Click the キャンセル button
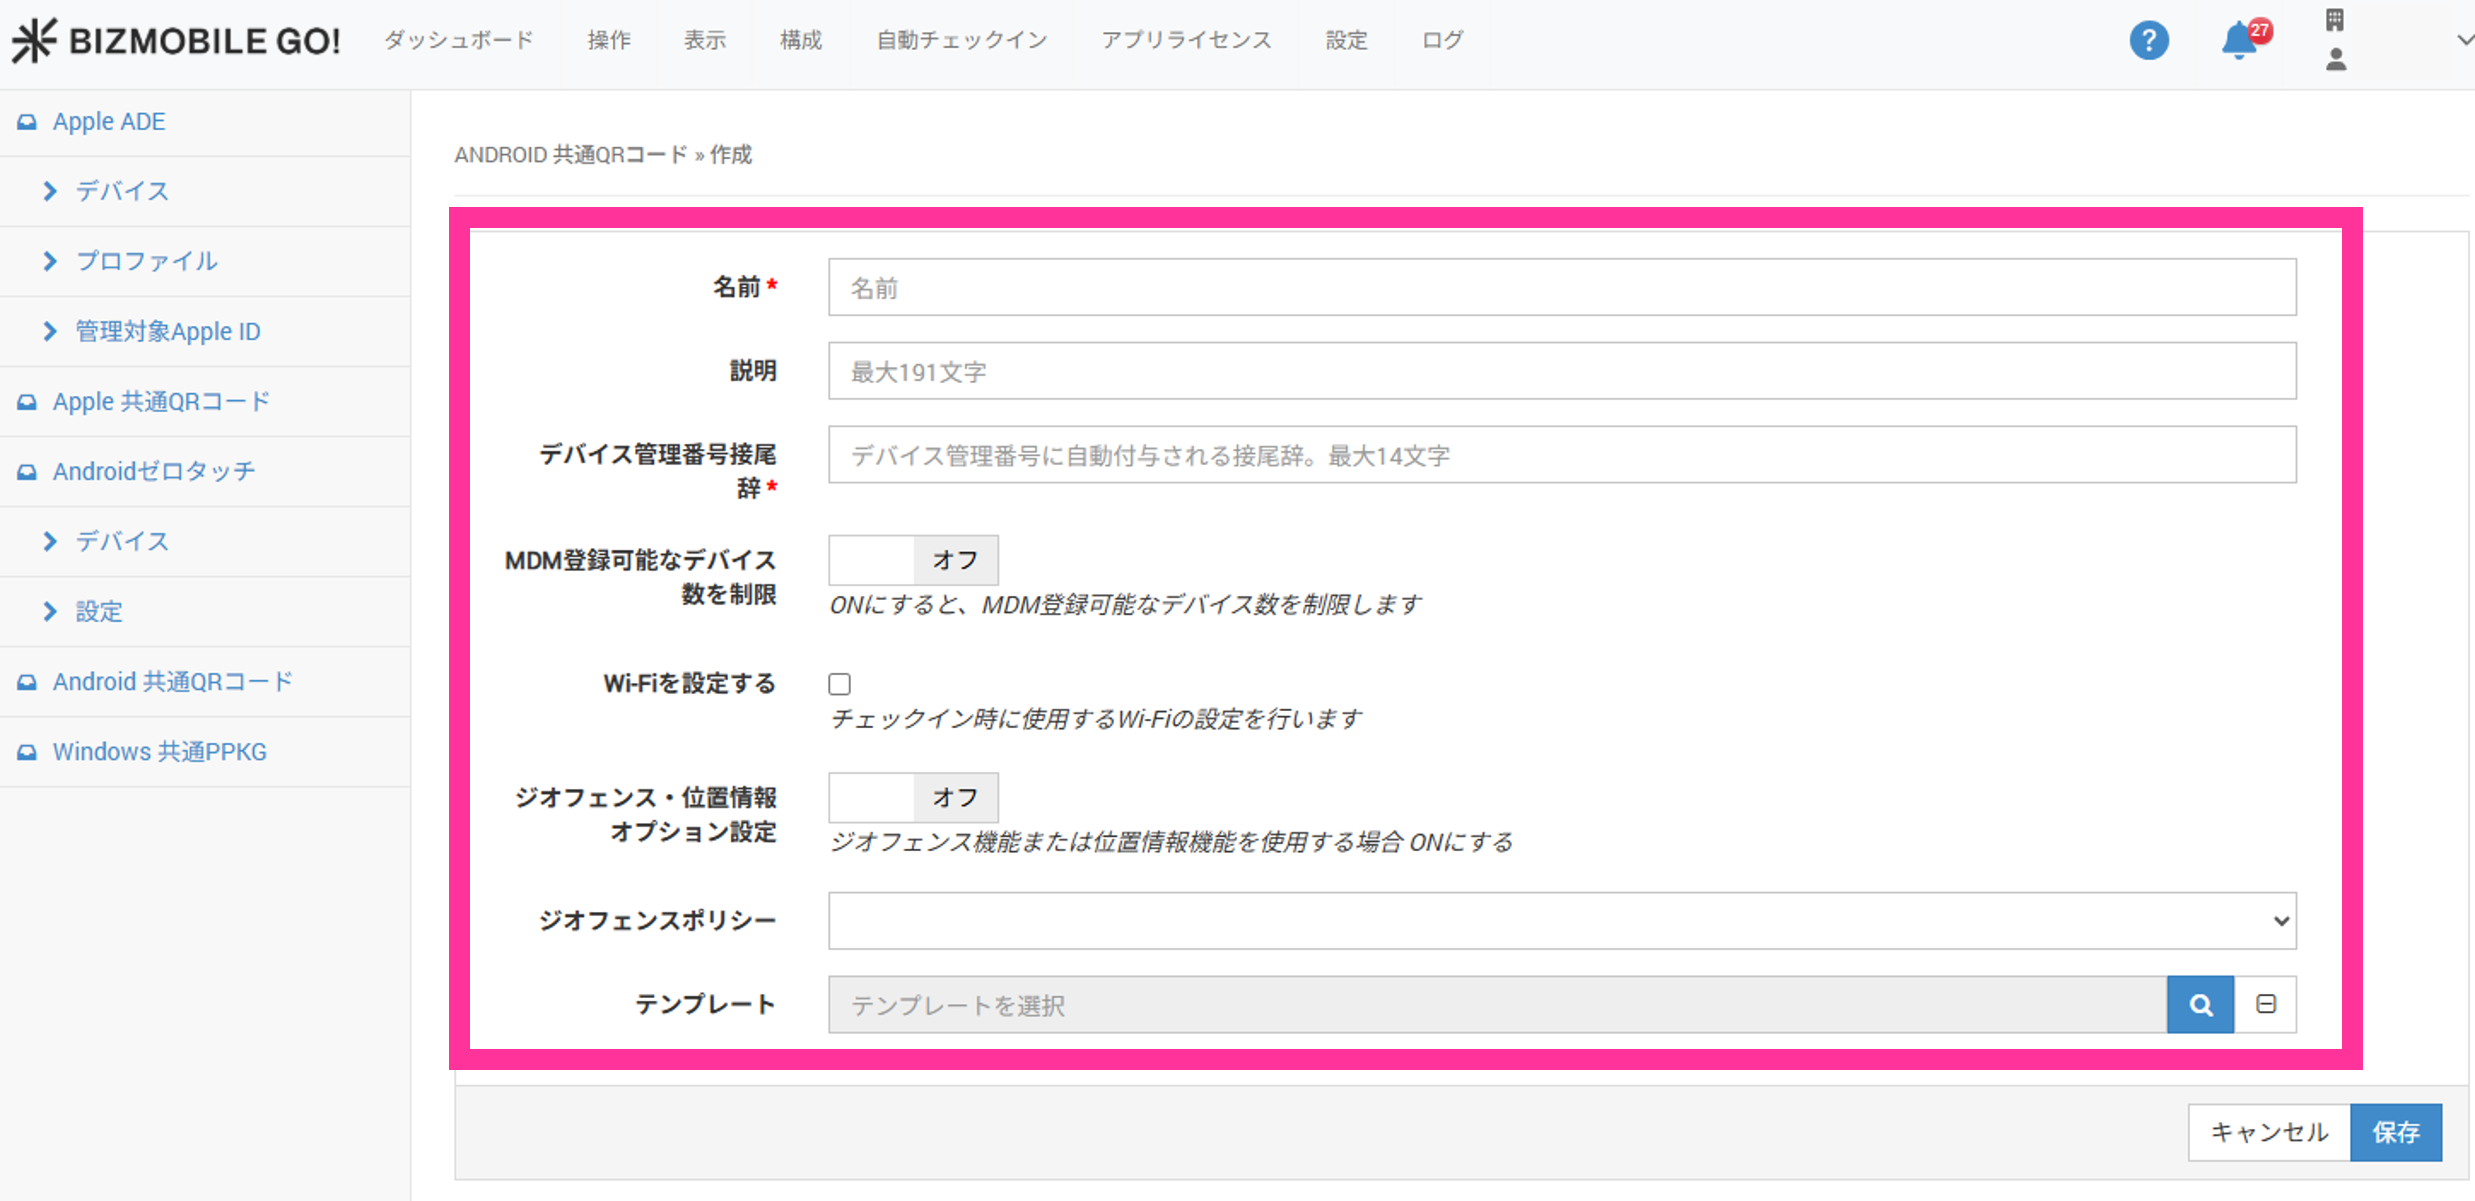This screenshot has height=1201, width=2475. 2268,1132
